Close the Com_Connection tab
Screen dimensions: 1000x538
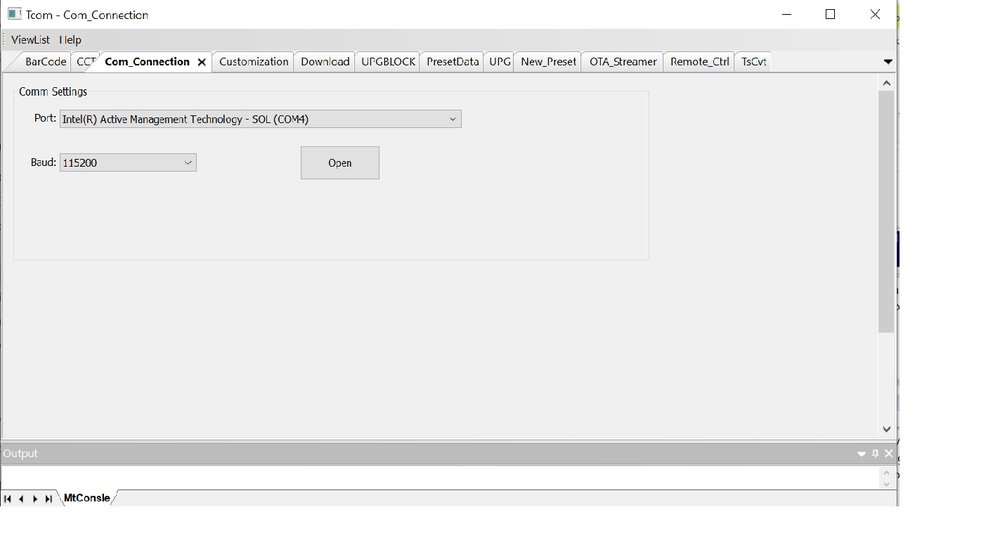click(x=202, y=62)
